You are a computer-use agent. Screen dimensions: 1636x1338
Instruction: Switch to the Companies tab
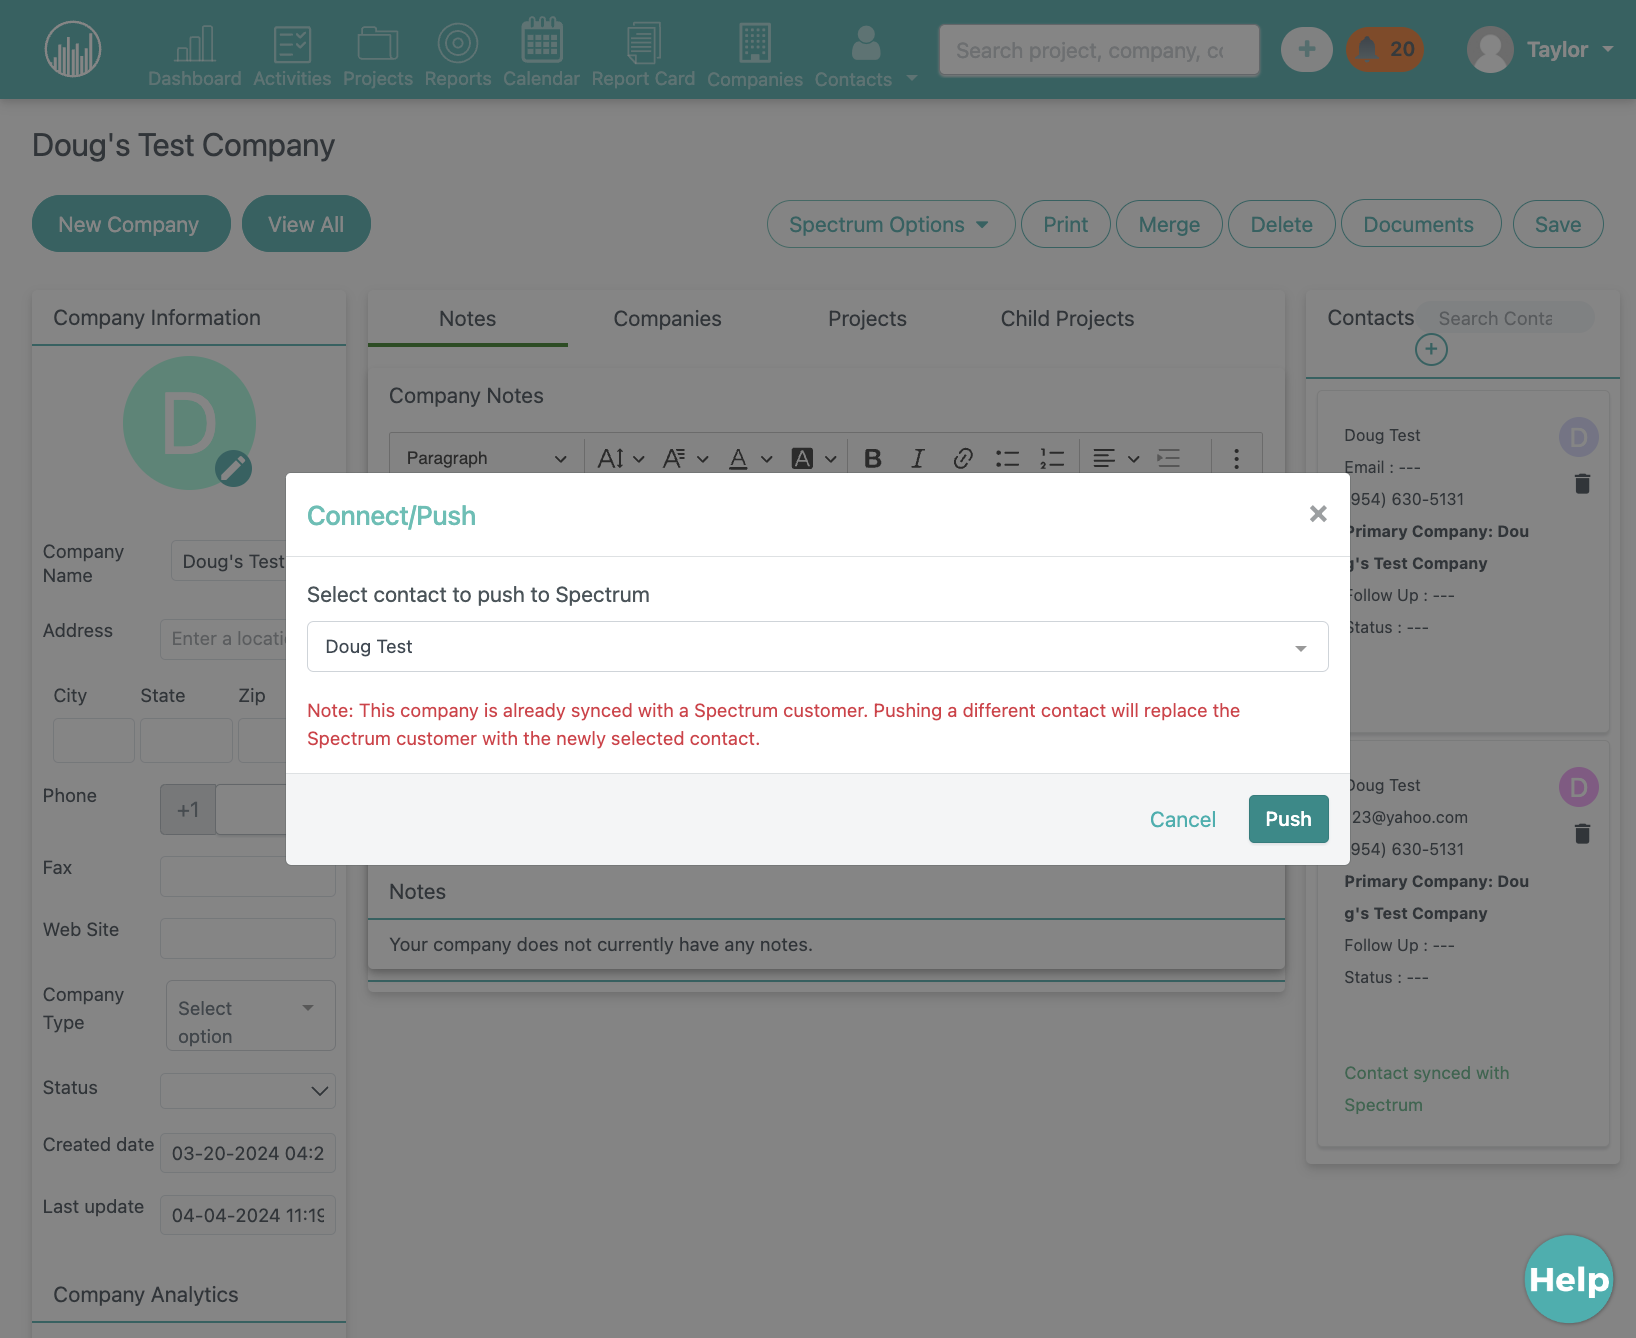coord(667,319)
